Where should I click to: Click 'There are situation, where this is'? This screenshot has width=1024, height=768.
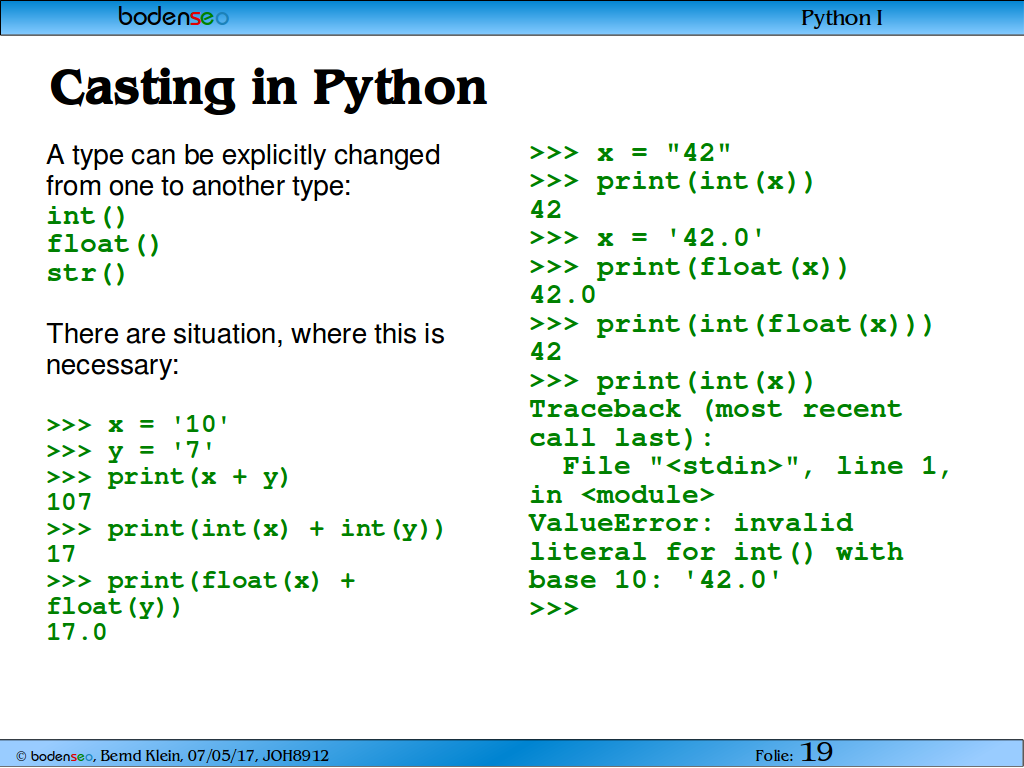coord(246,334)
